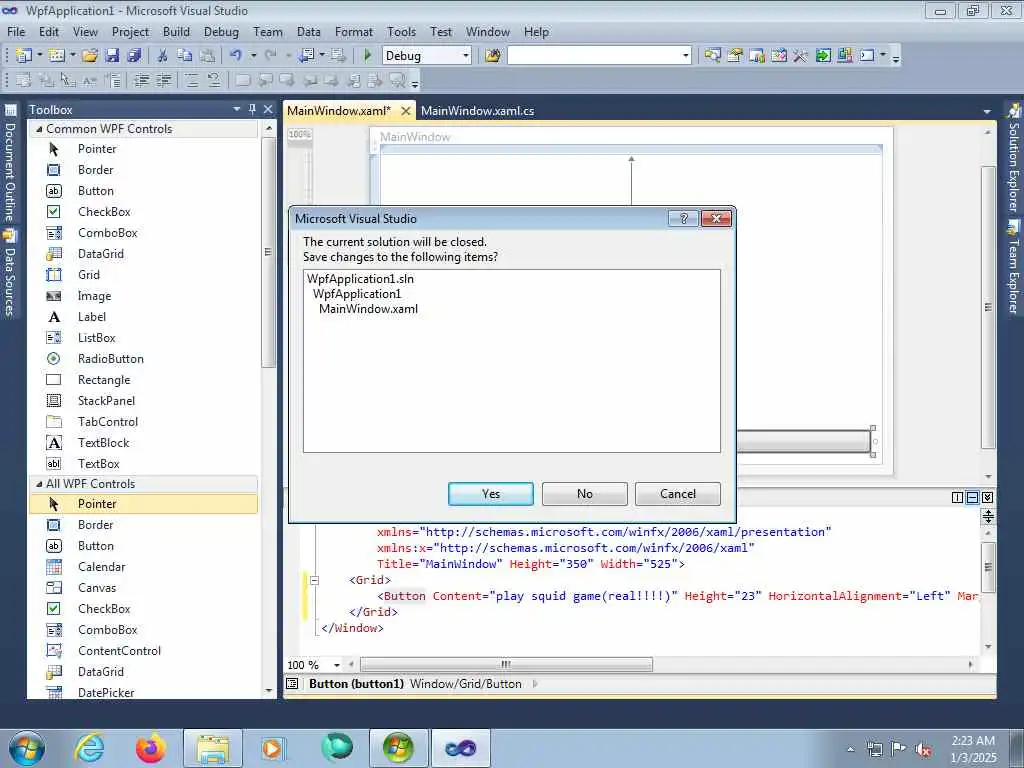Select the Calendar tool in All WPF Controls
Screen dimensions: 1024x768
(x=144, y=567)
